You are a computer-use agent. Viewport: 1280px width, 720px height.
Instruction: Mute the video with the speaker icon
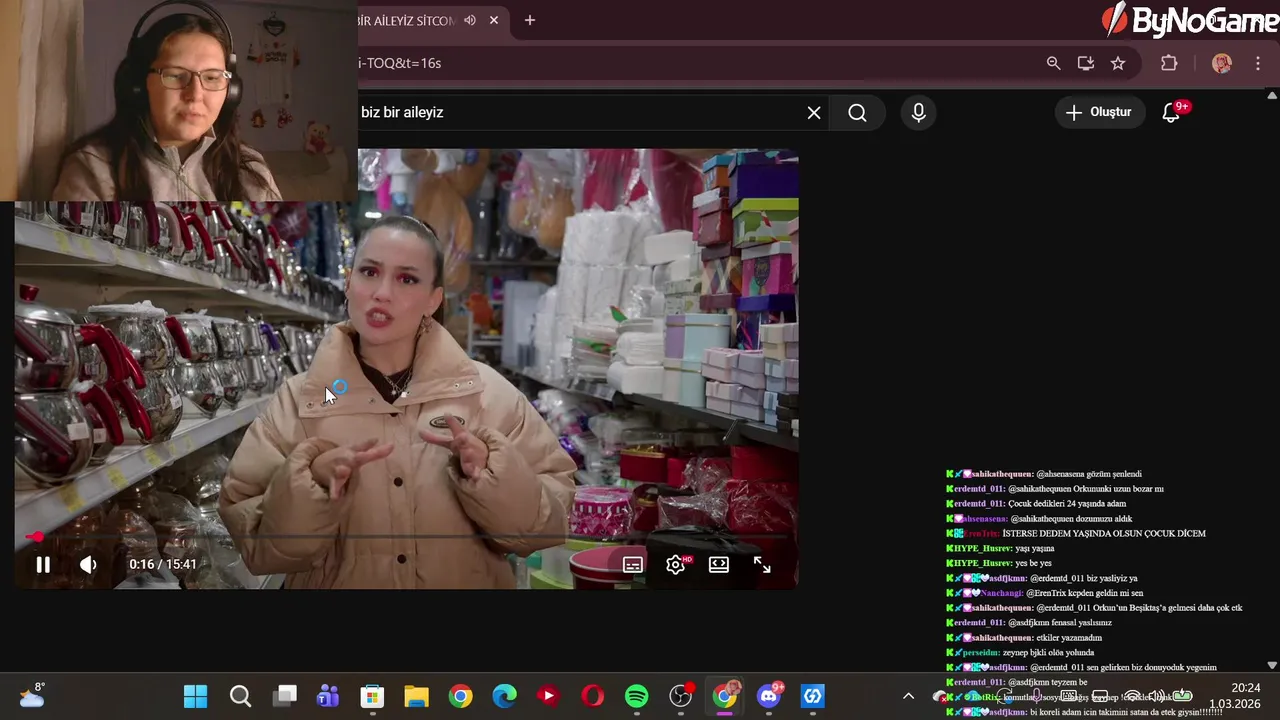[x=88, y=564]
